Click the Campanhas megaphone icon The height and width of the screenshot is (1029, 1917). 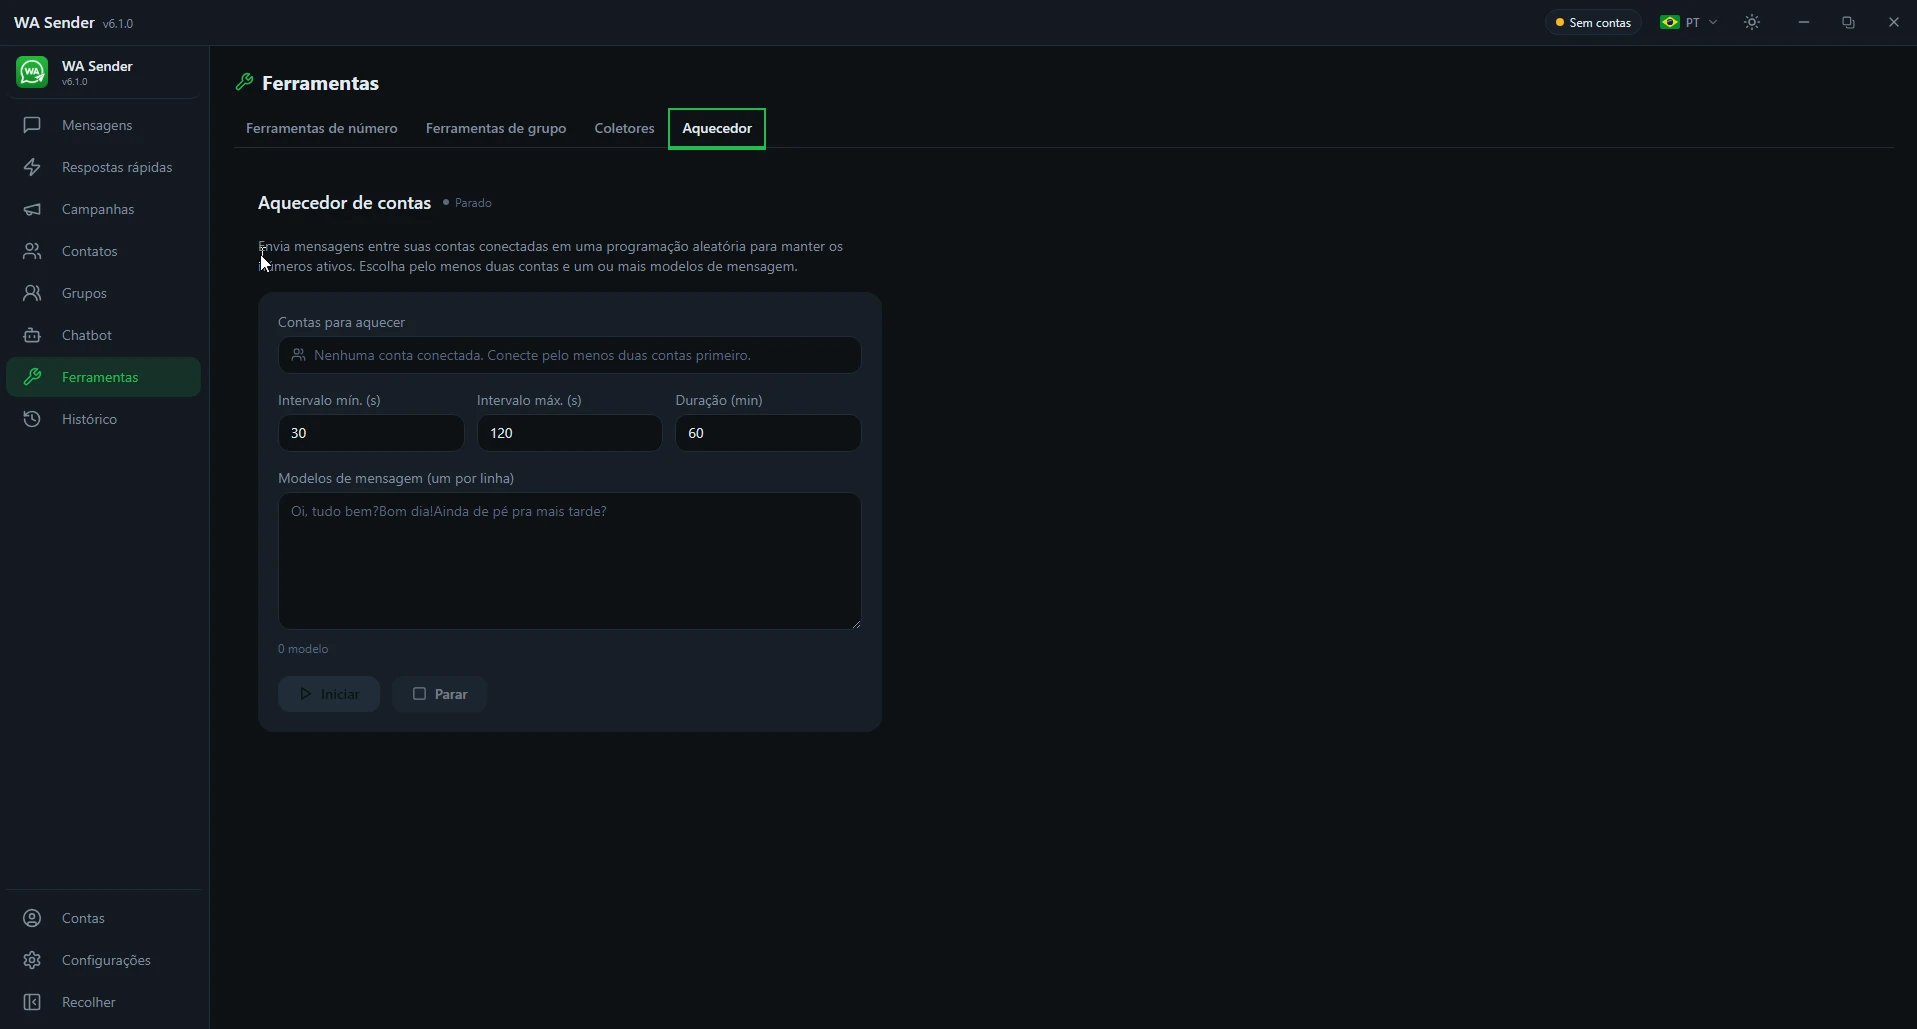click(32, 209)
